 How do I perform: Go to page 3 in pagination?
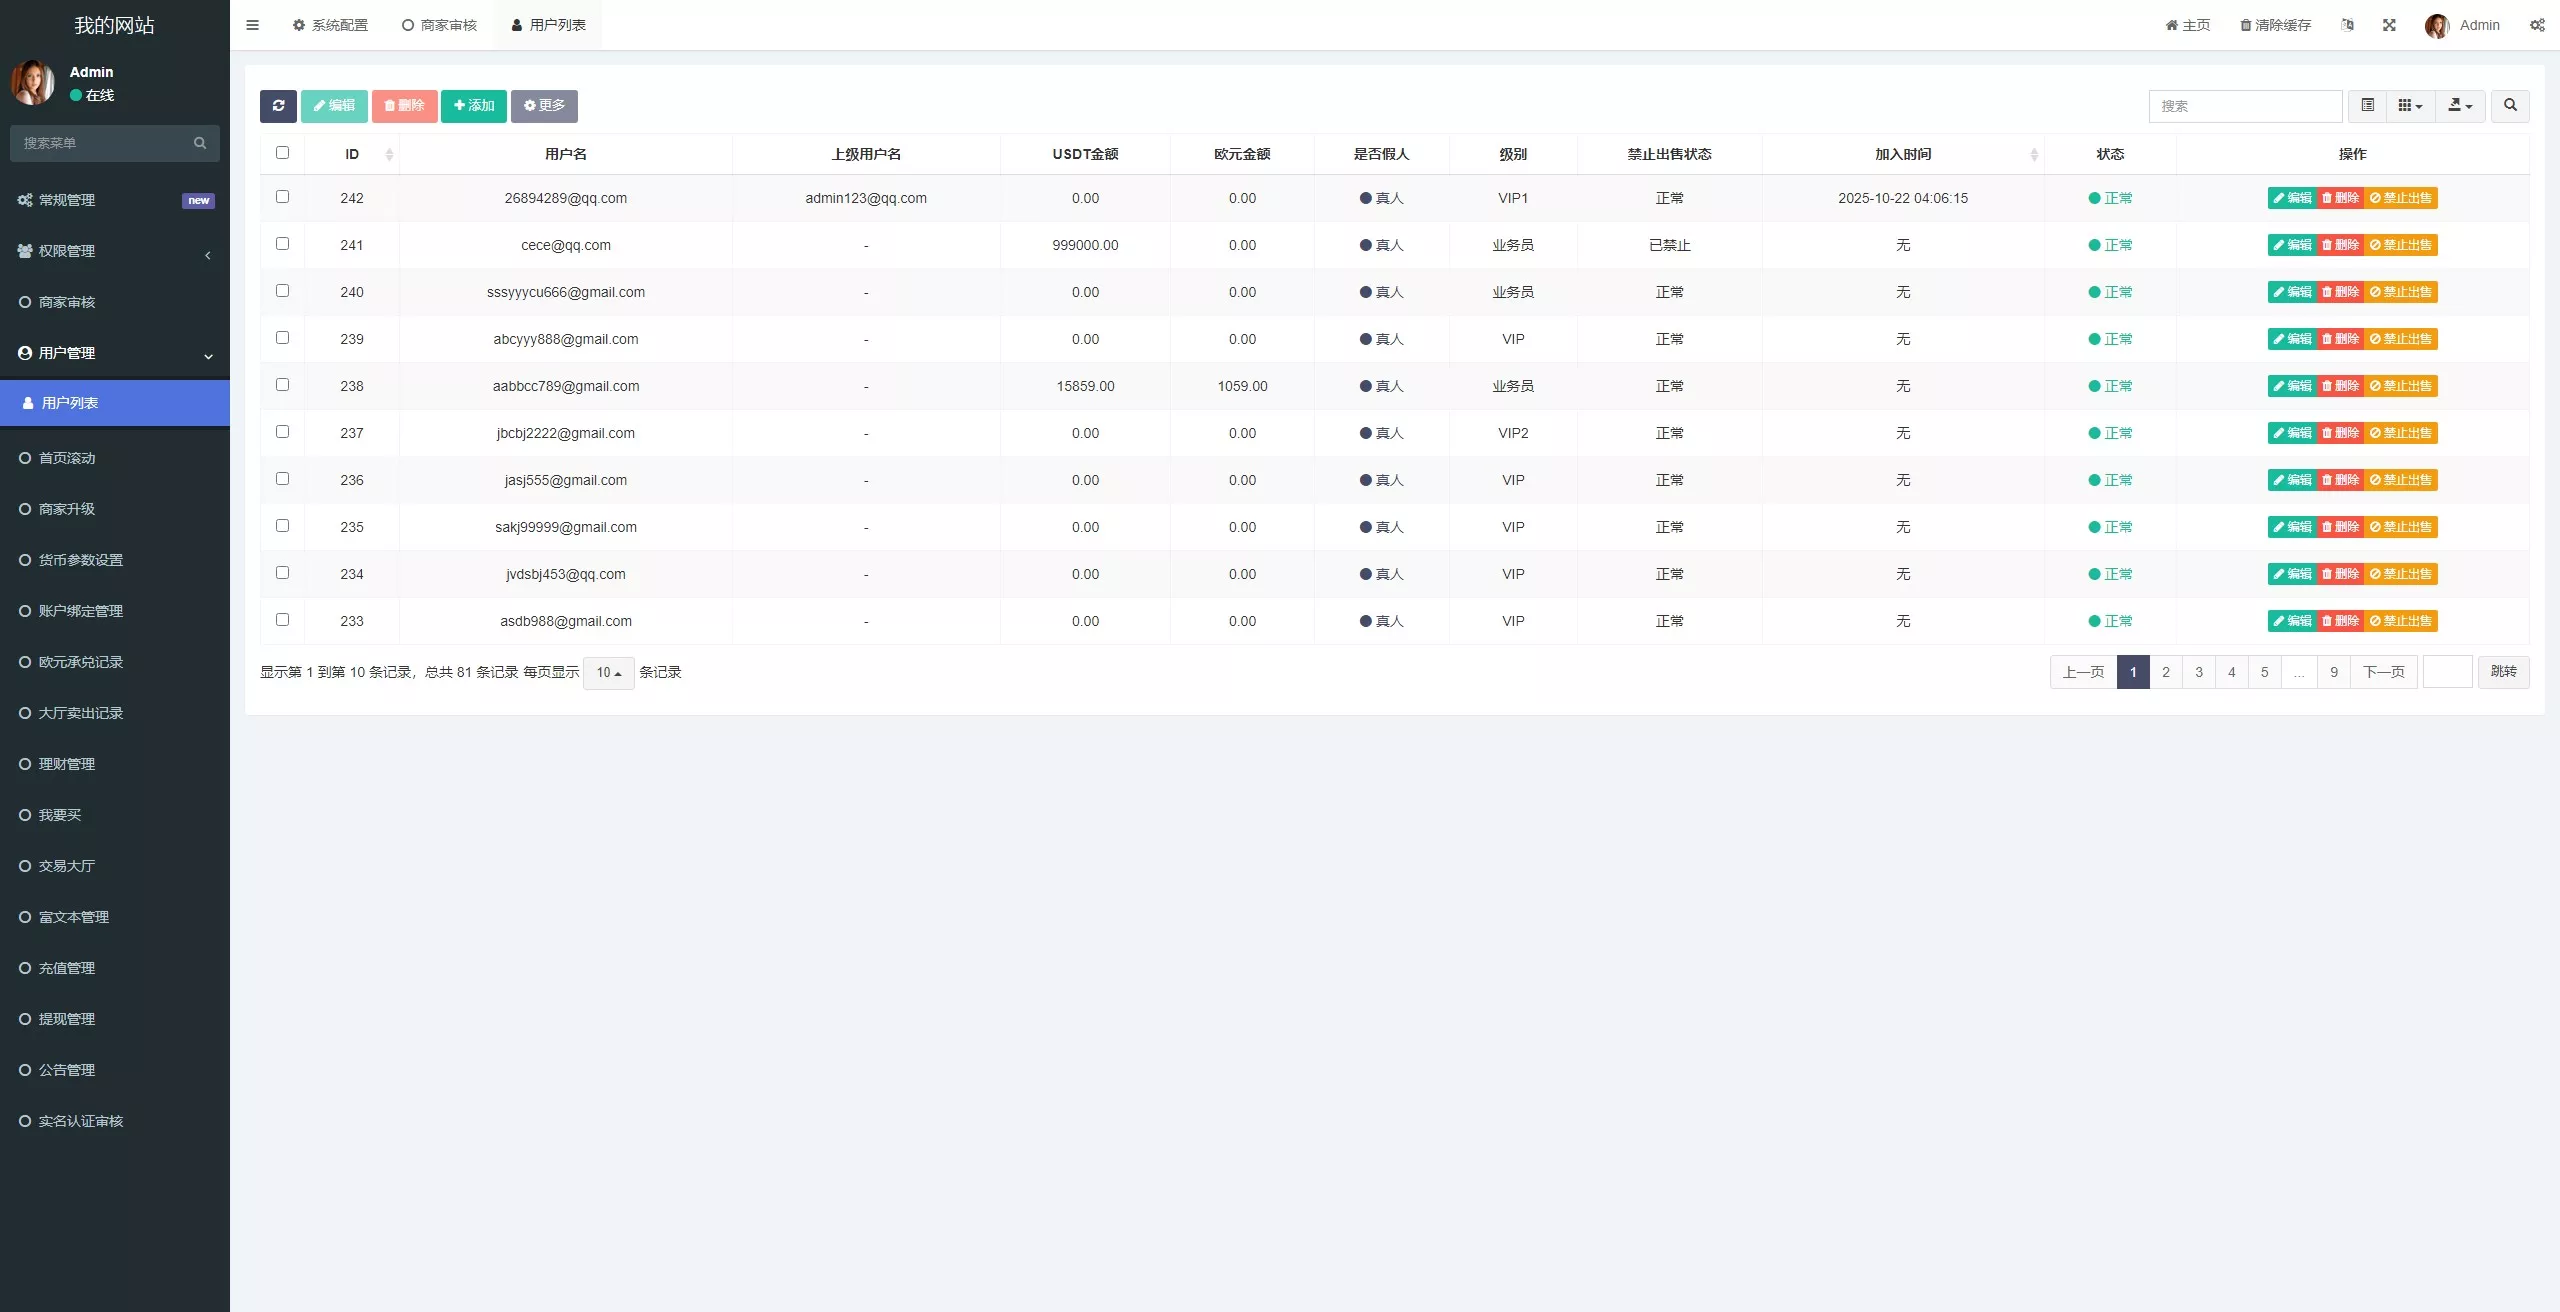(2198, 672)
